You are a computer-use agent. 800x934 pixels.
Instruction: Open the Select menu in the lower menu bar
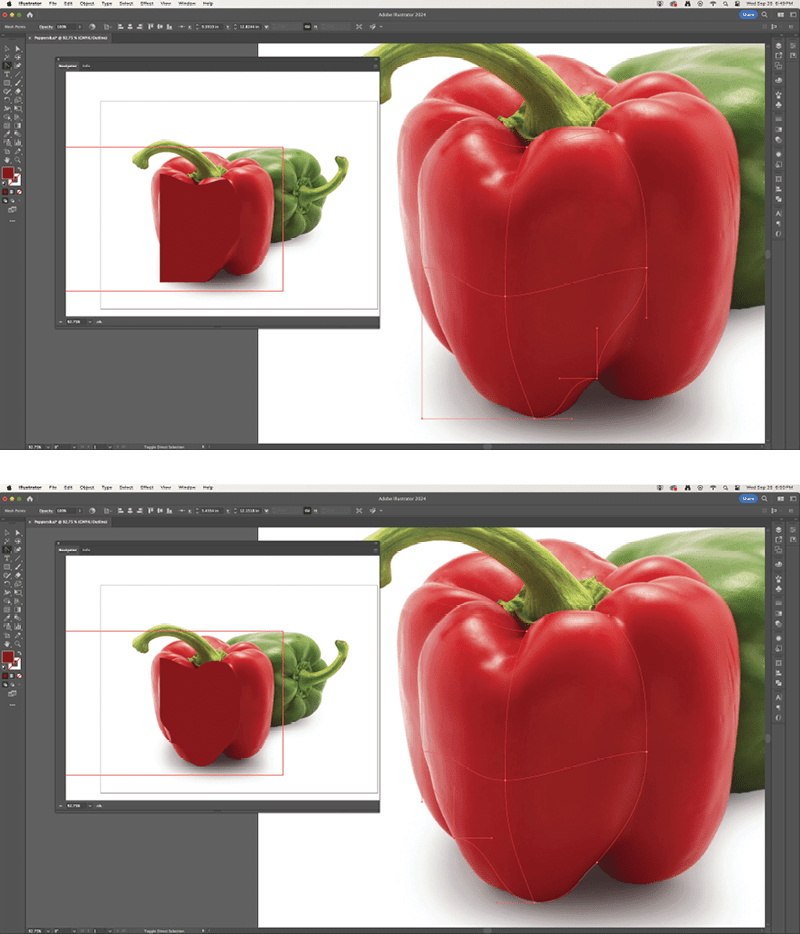(x=126, y=488)
